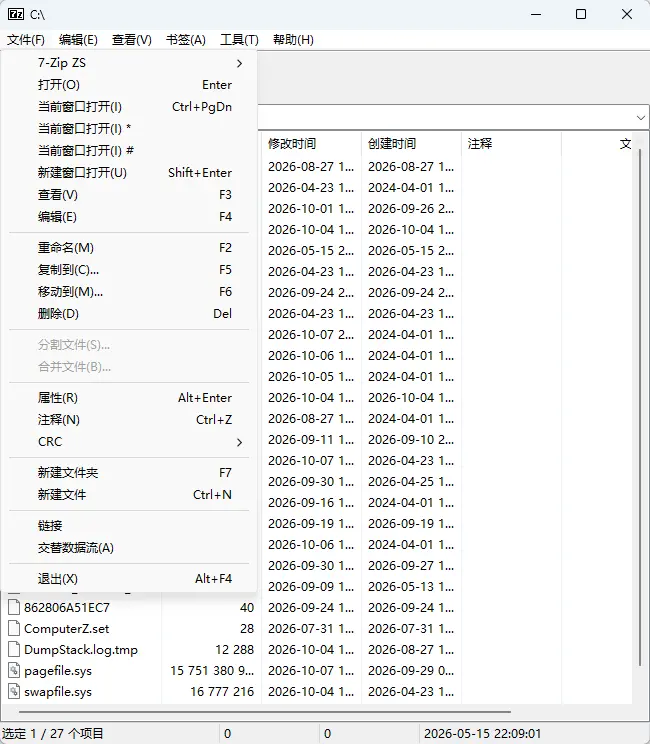This screenshot has width=650, height=744.
Task: Choose 新建窗口打开(U) menu entry
Action: tap(129, 173)
